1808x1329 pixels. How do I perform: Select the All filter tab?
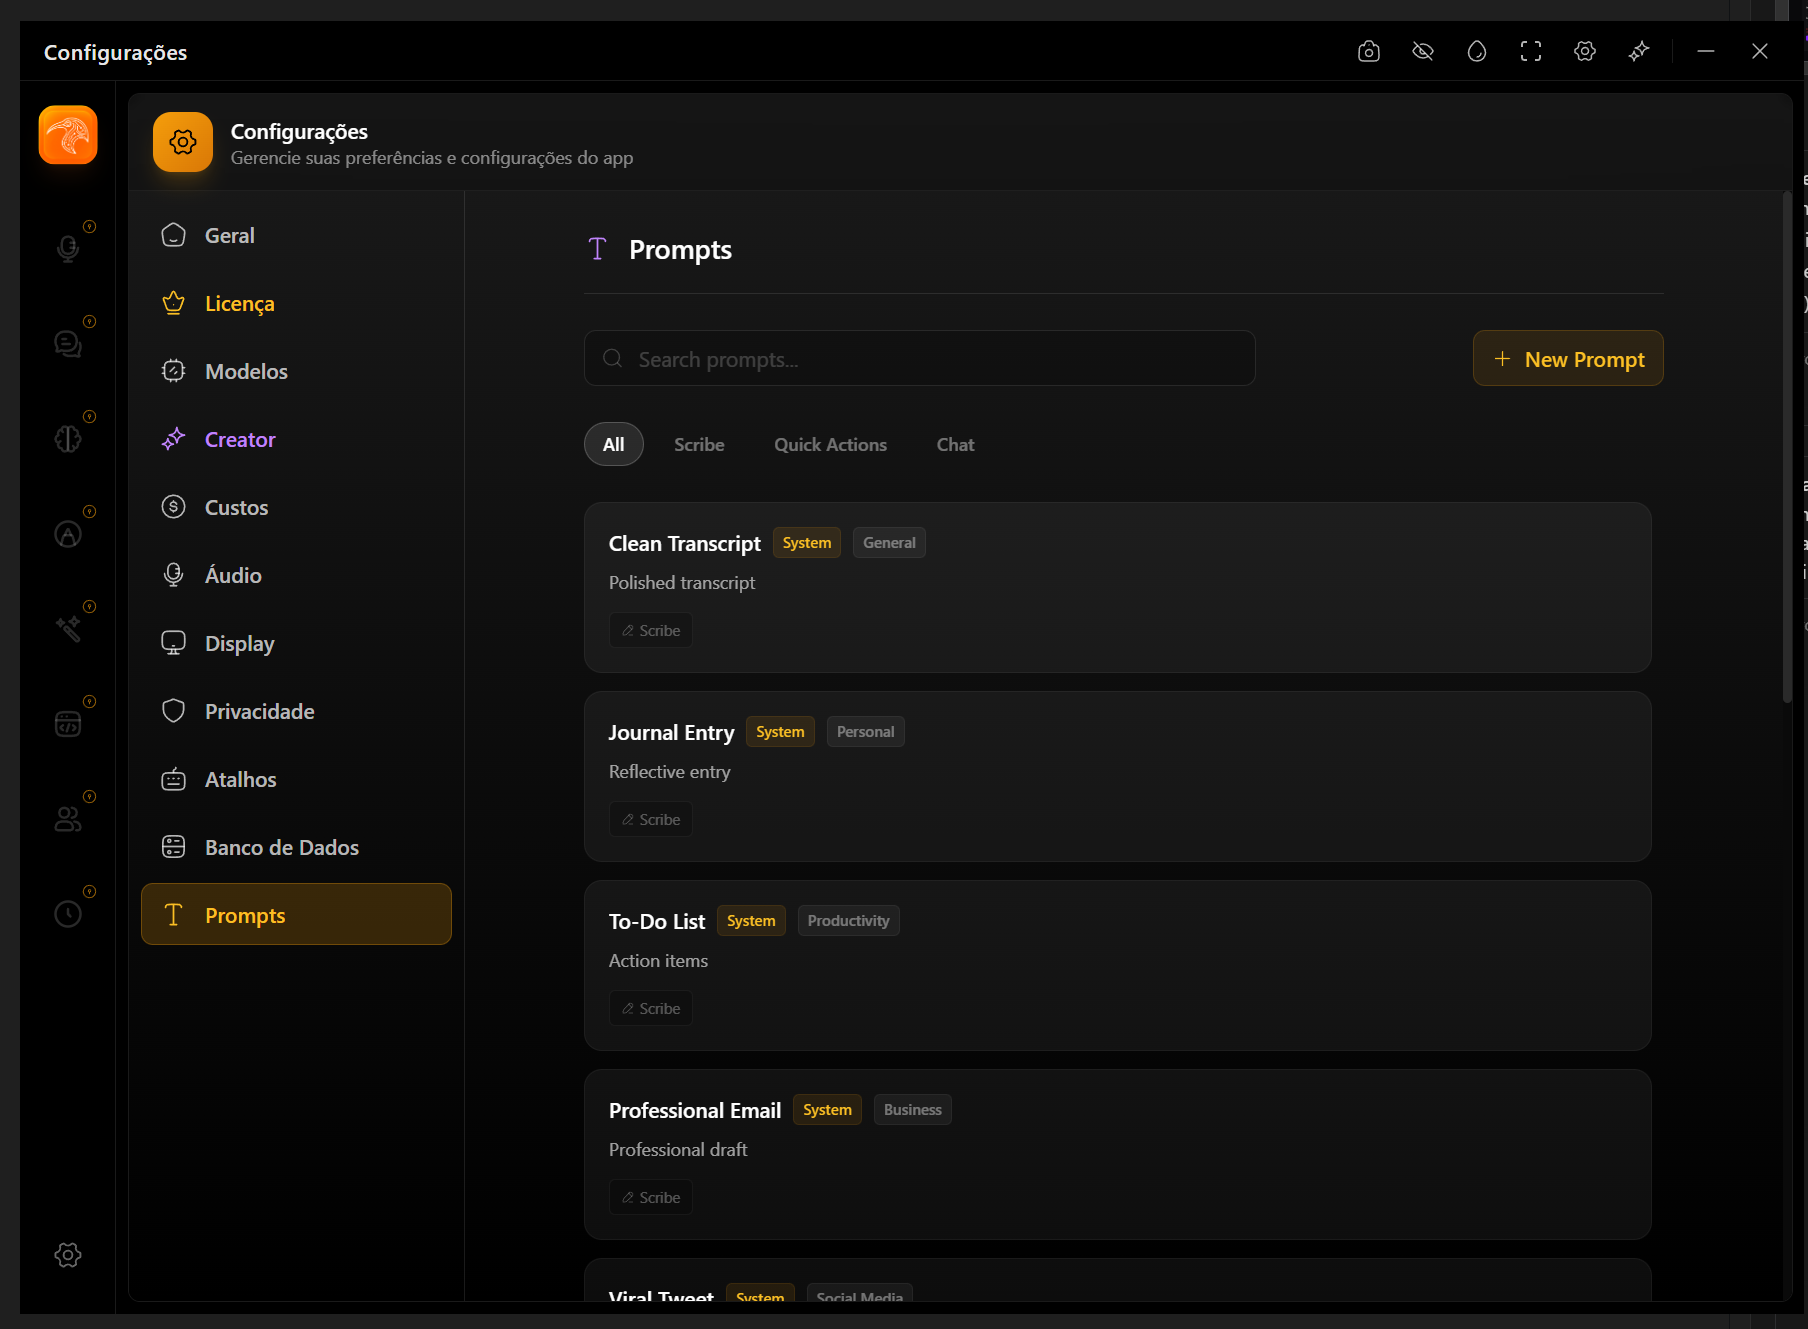pos(614,444)
